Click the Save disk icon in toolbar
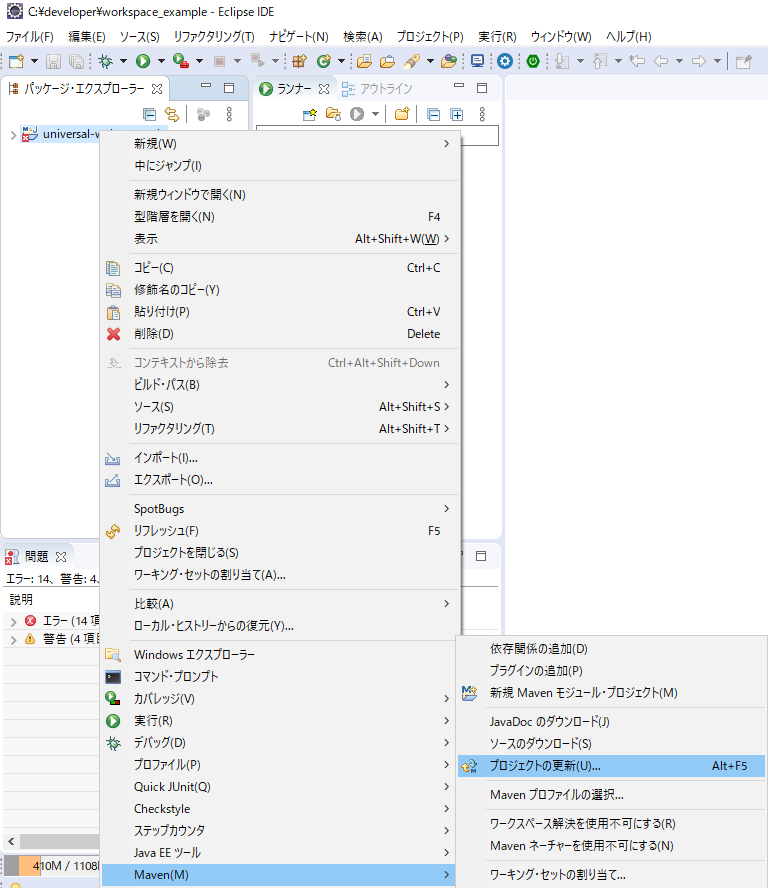Image resolution: width=768 pixels, height=888 pixels. tap(53, 61)
